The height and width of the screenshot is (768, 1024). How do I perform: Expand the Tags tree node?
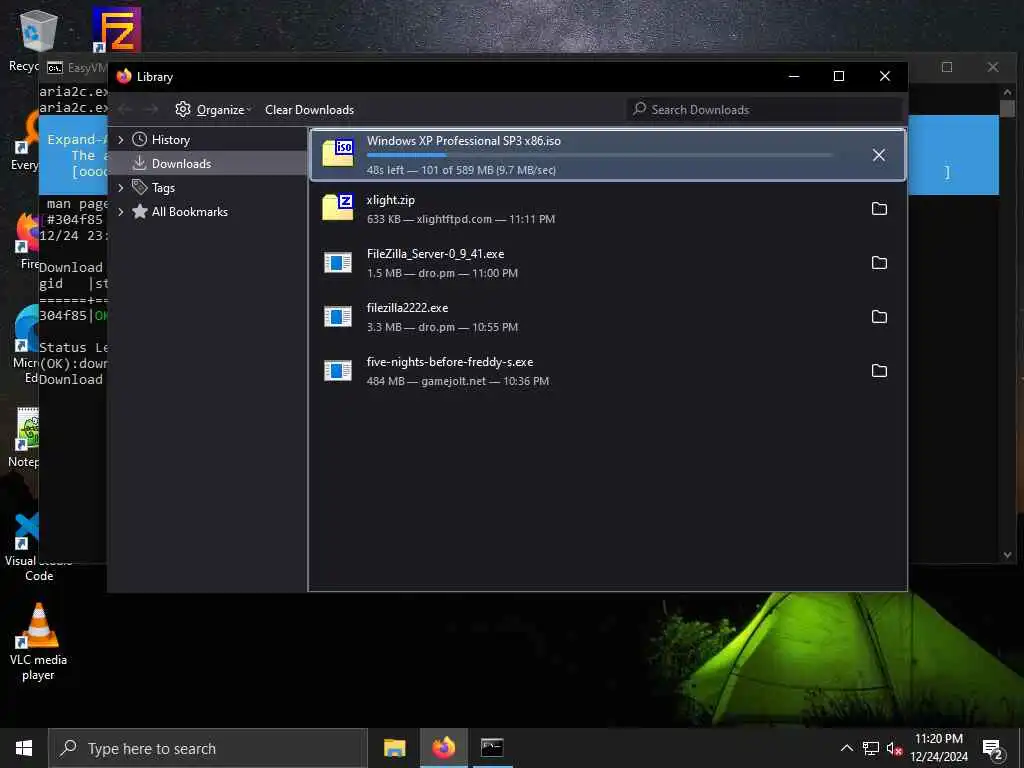121,188
